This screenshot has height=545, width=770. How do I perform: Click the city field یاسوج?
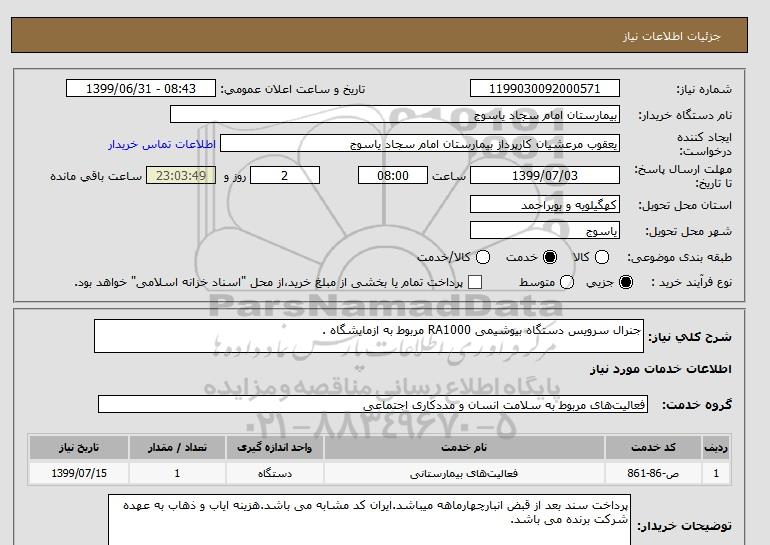(545, 230)
